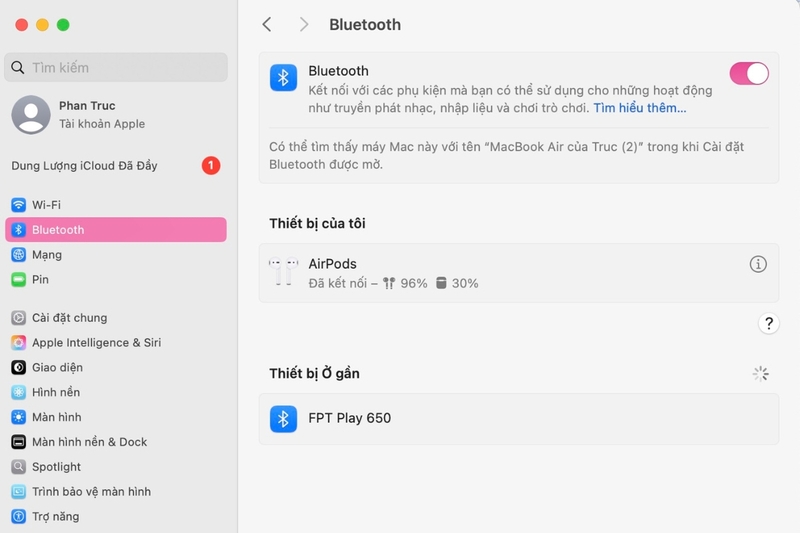This screenshot has height=533, width=800.
Task: Click the Trợ năng accessibility icon
Action: (x=19, y=517)
